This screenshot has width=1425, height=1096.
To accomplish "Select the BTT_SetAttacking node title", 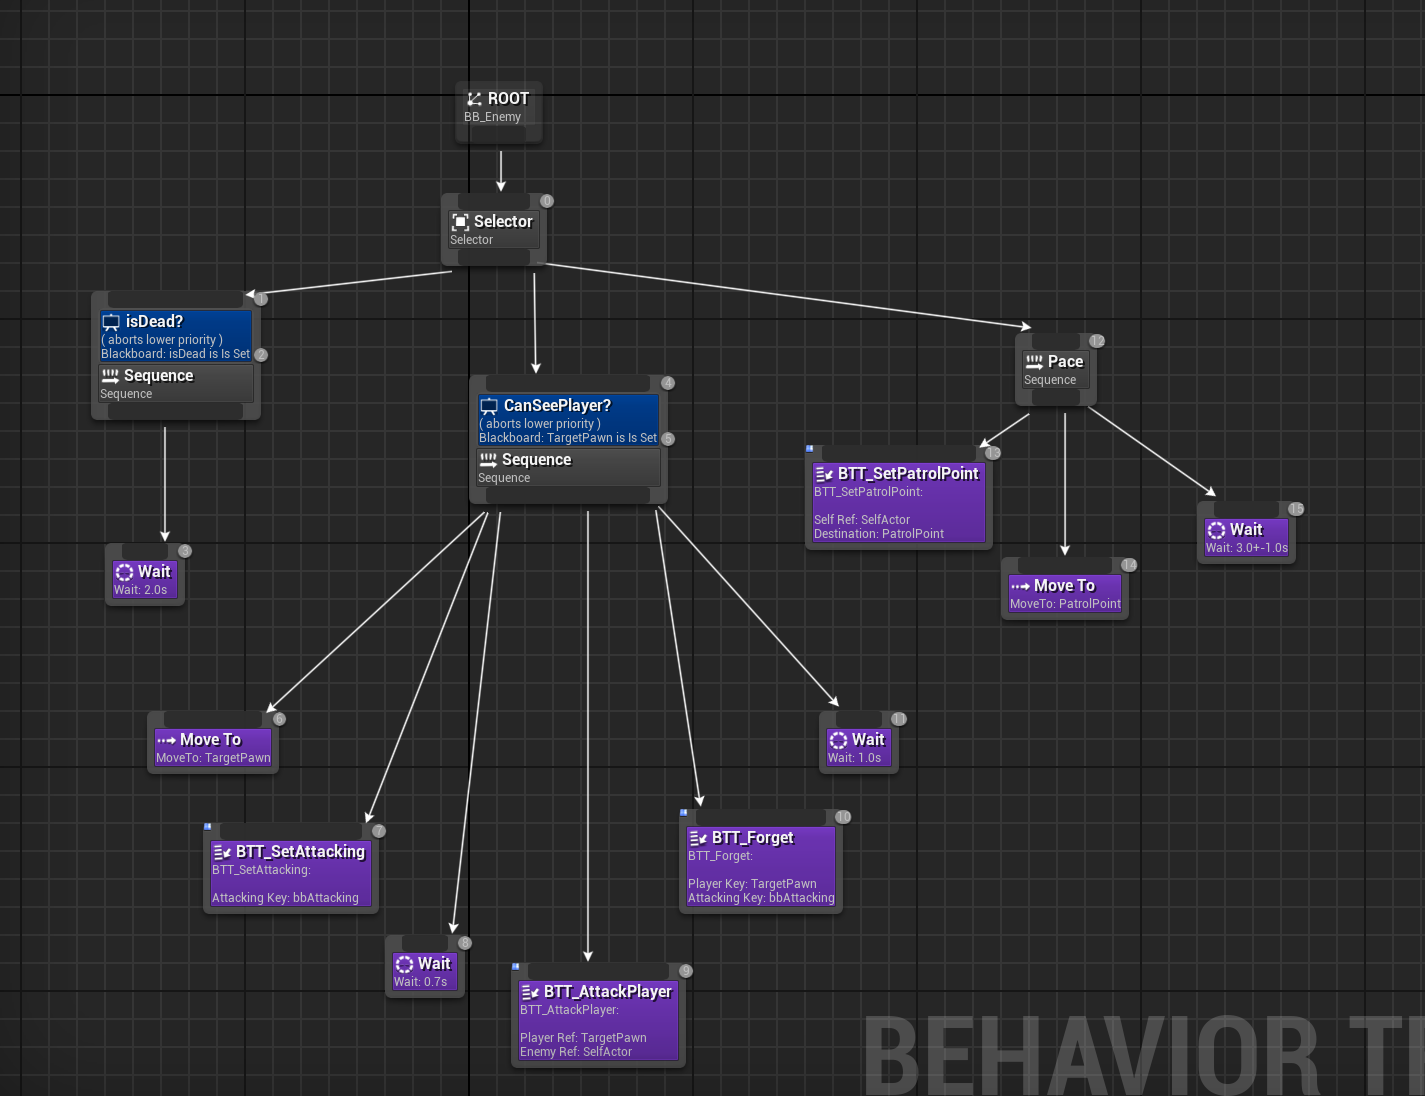I will click(x=300, y=852).
